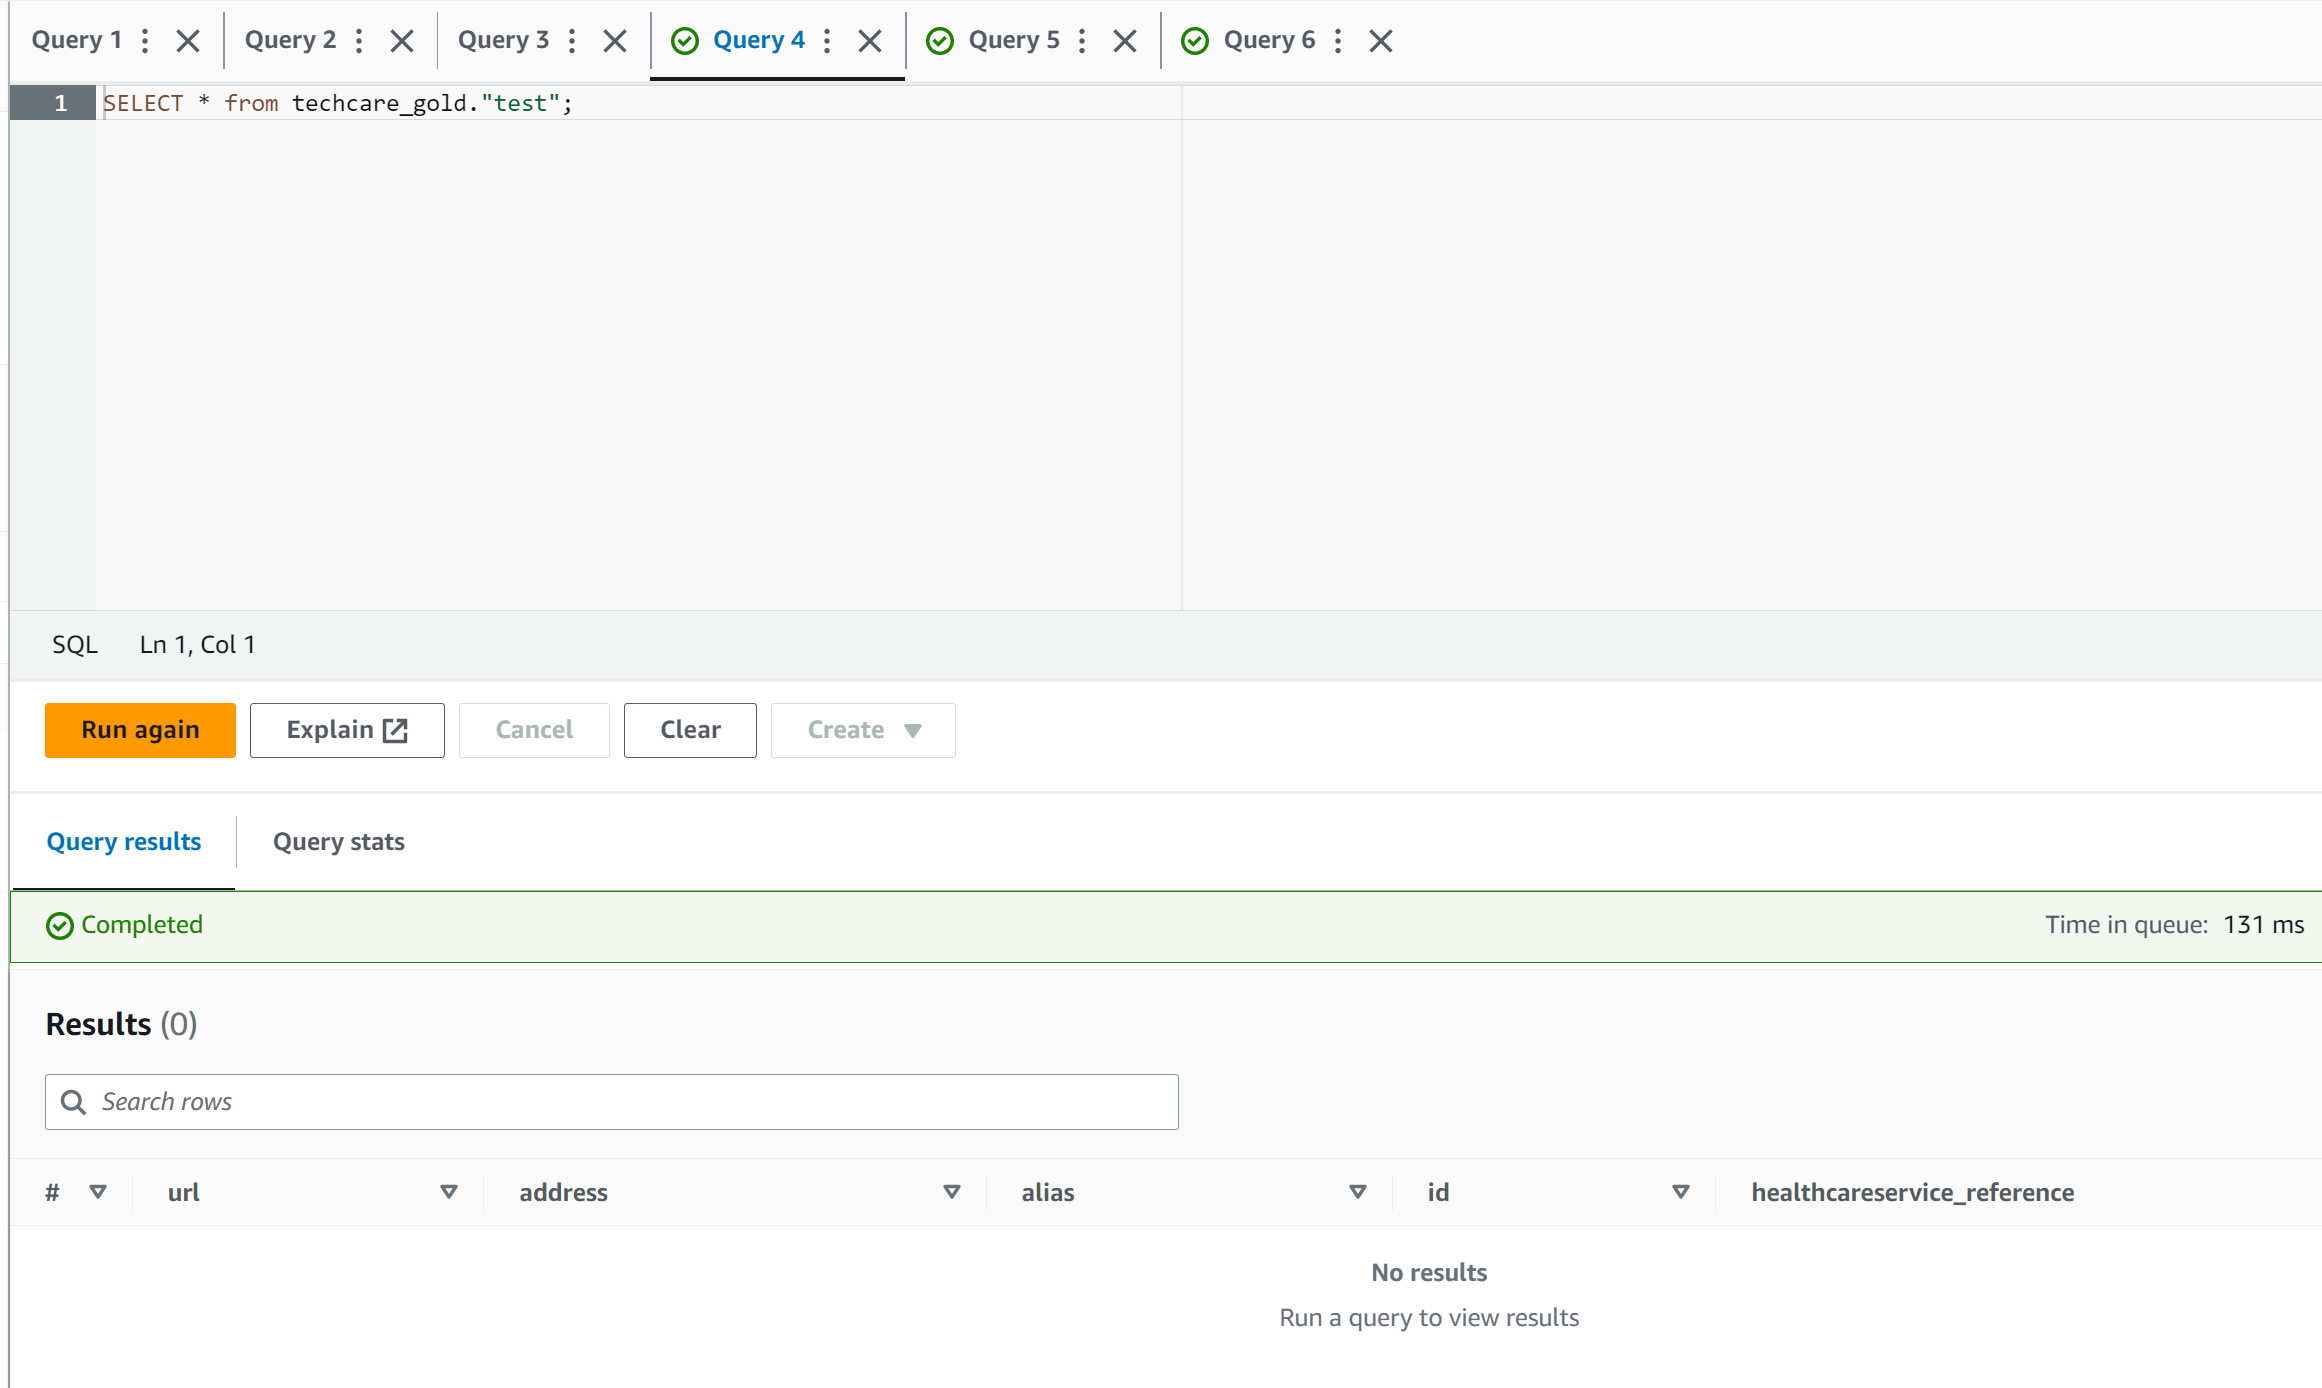Open the filter dropdown on url column
2322x1388 pixels.
448,1192
